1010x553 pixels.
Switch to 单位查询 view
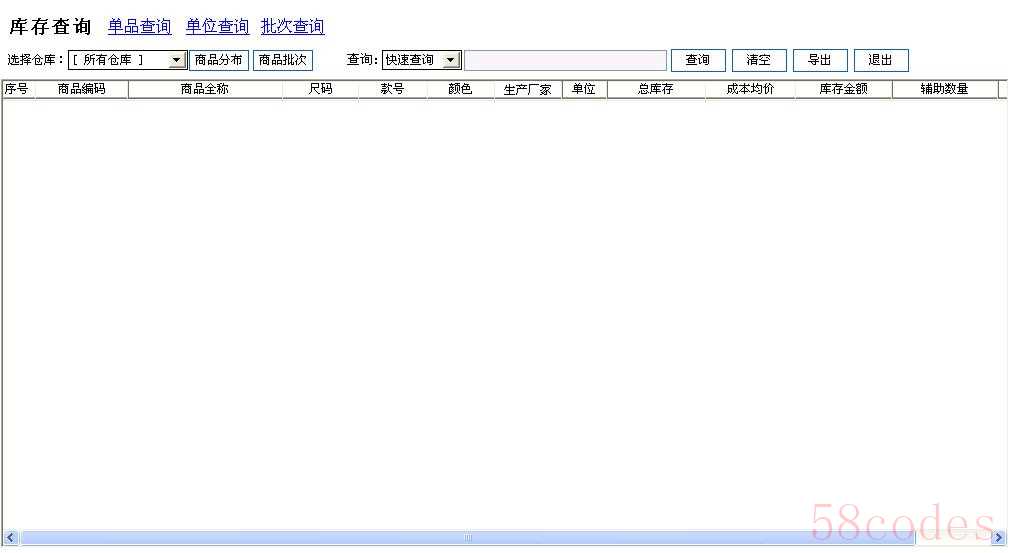tap(217, 27)
